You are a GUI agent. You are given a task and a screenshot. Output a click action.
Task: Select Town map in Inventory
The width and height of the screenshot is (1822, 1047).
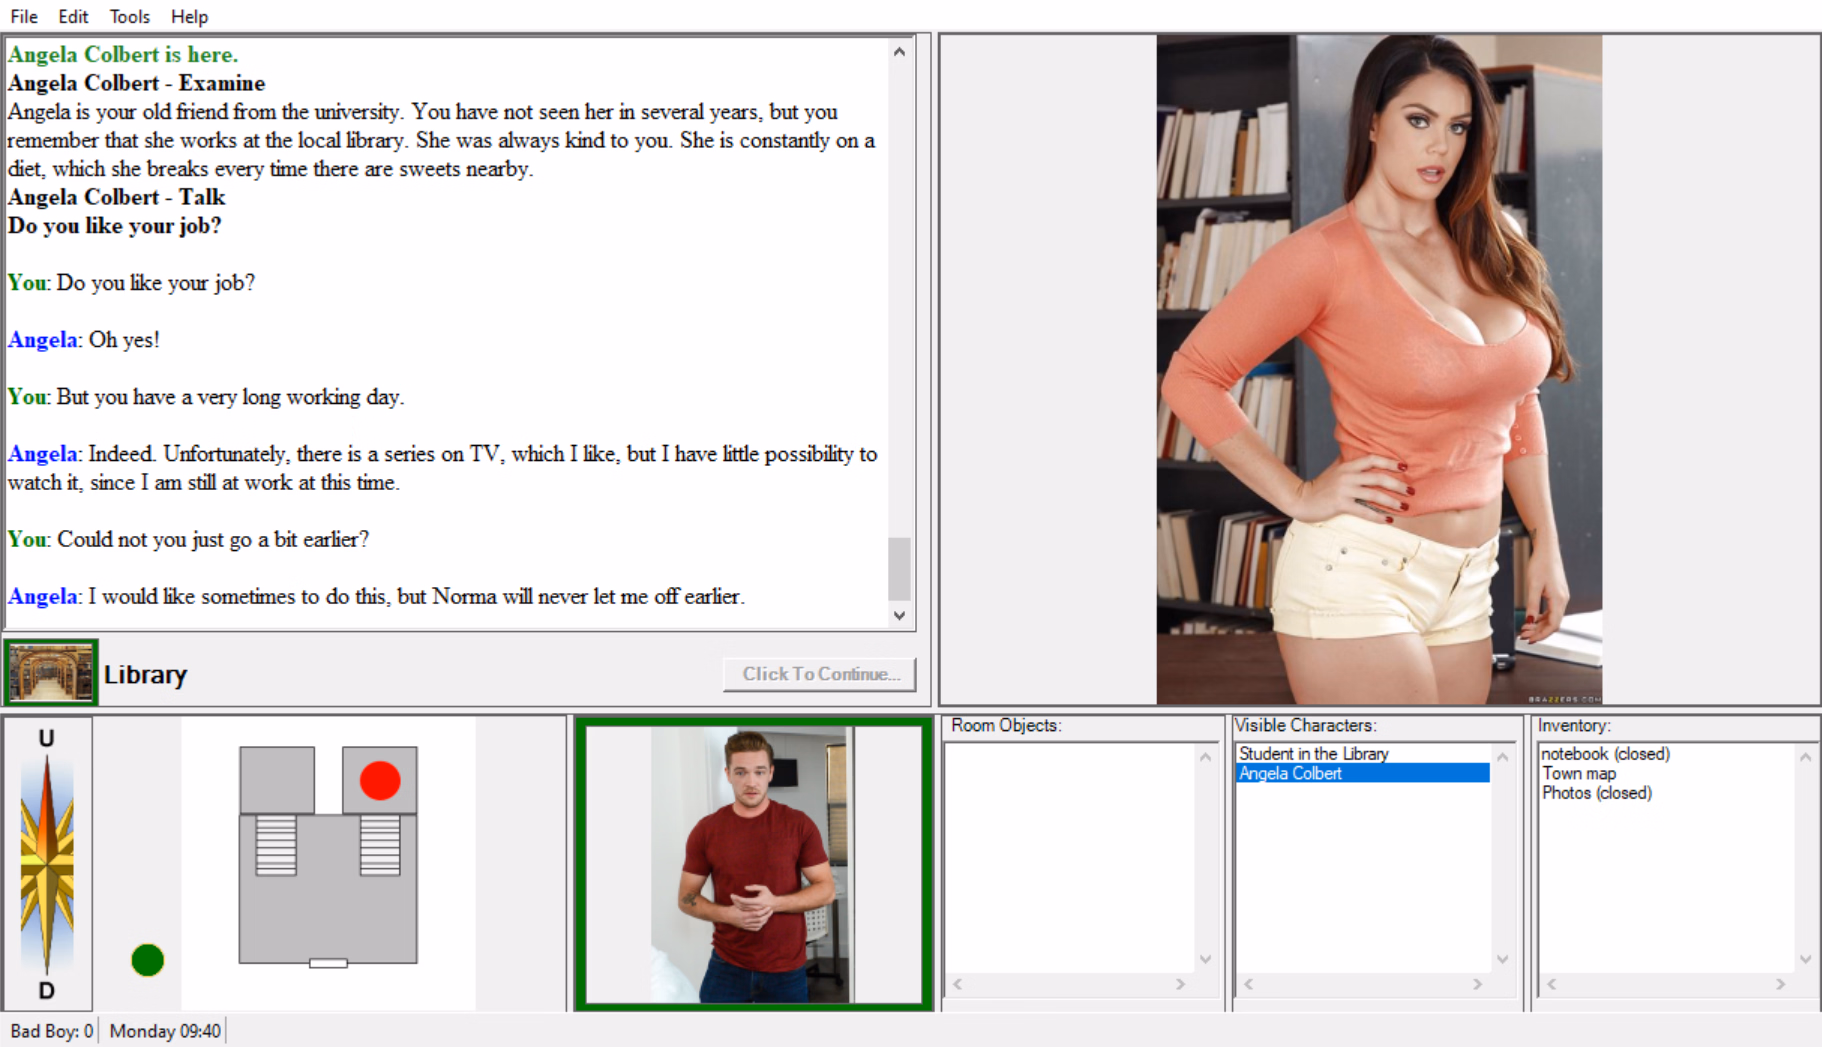pyautogui.click(x=1579, y=773)
